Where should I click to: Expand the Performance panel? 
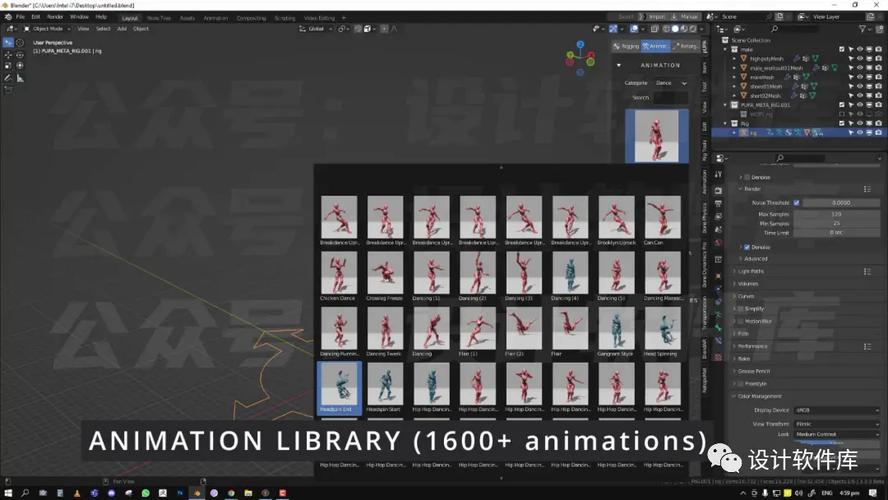(752, 346)
